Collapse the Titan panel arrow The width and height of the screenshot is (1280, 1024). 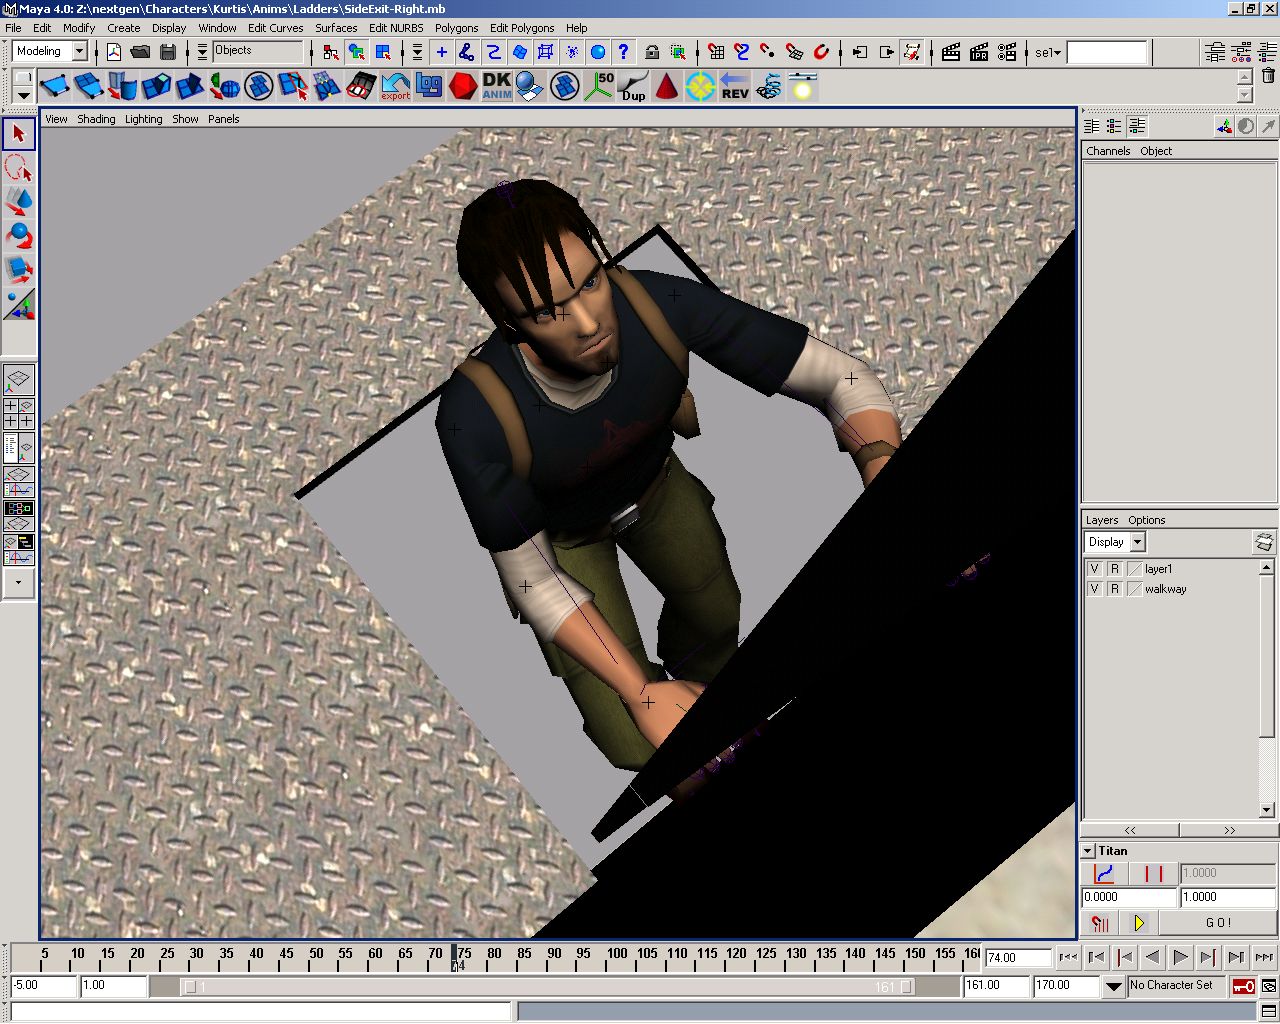click(1088, 851)
